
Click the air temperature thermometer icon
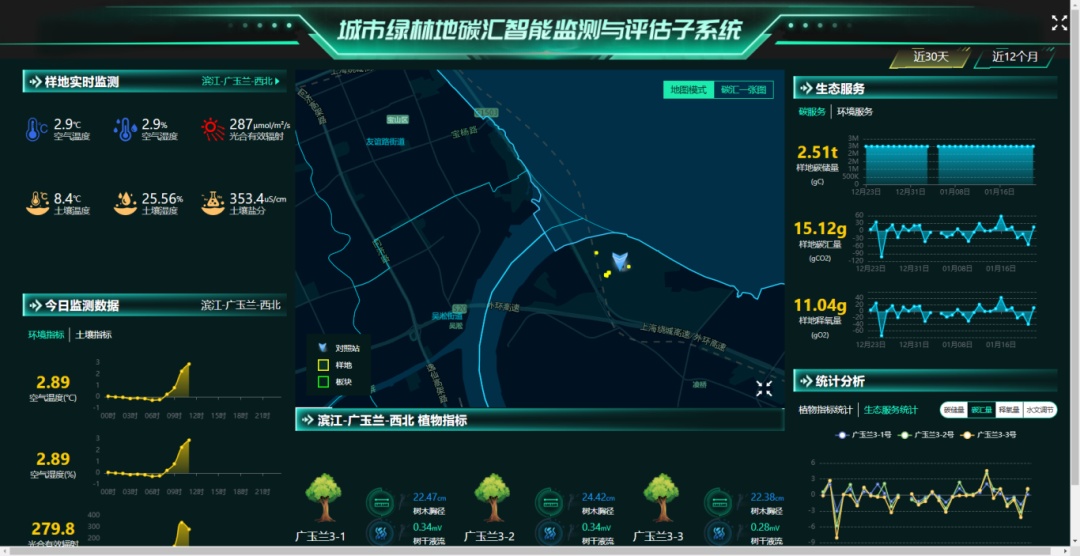[x=36, y=130]
